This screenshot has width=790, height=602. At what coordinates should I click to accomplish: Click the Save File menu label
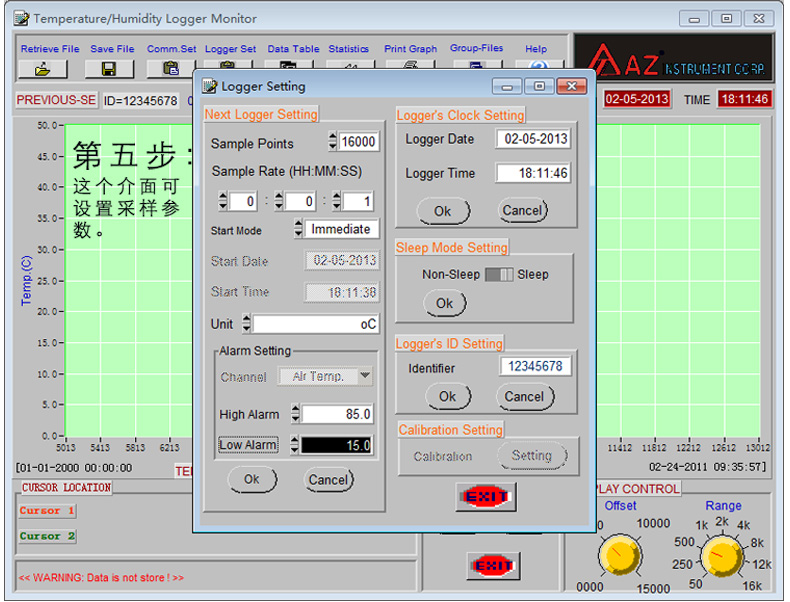tap(112, 49)
